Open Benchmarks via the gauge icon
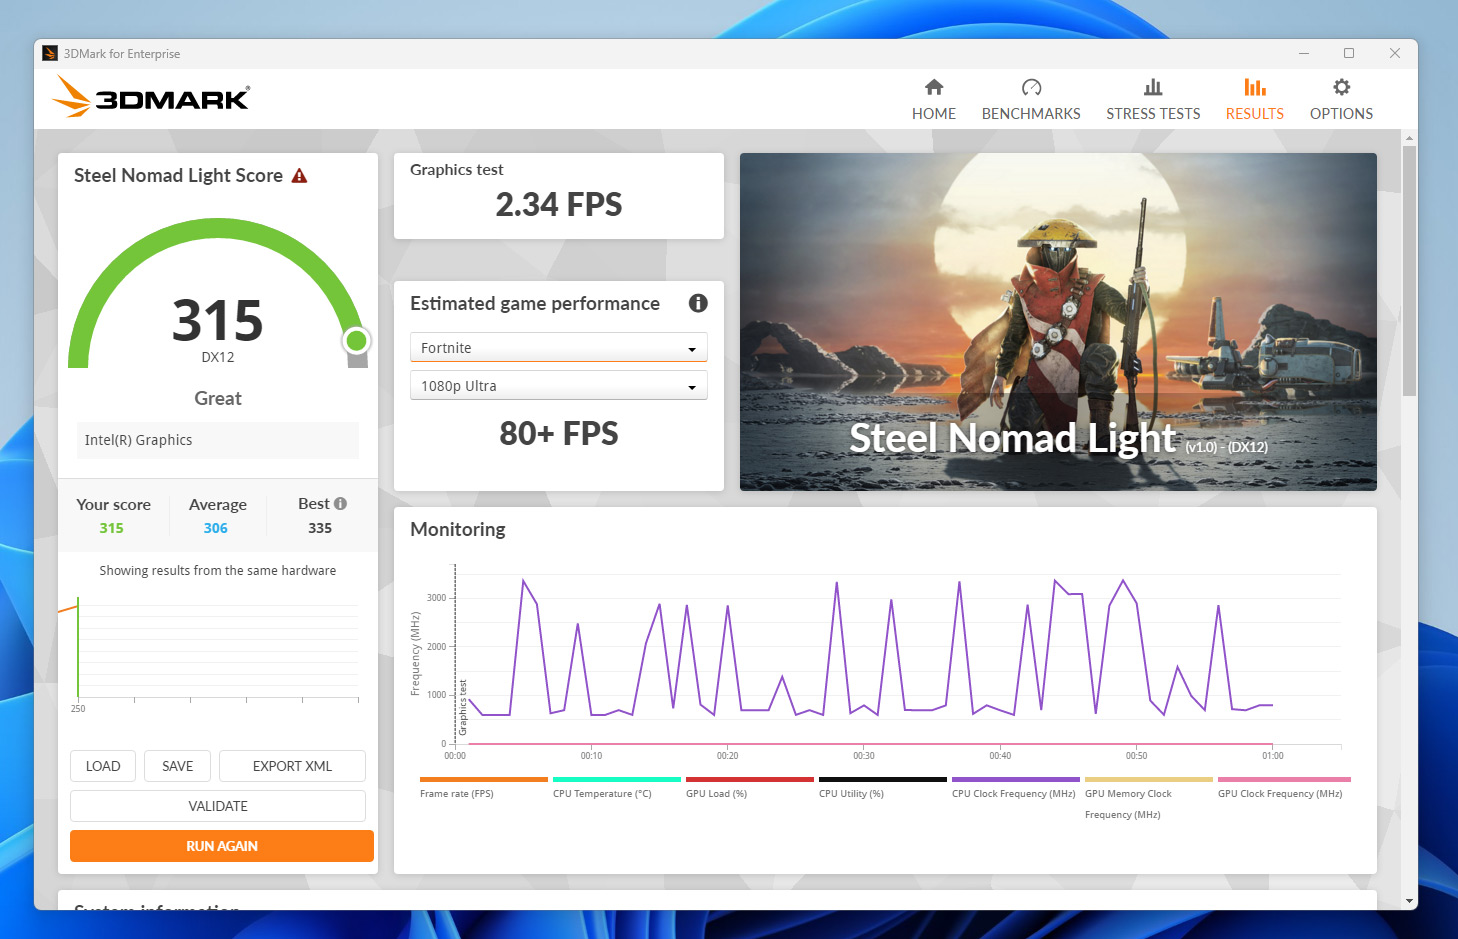This screenshot has height=939, width=1458. tap(1031, 88)
